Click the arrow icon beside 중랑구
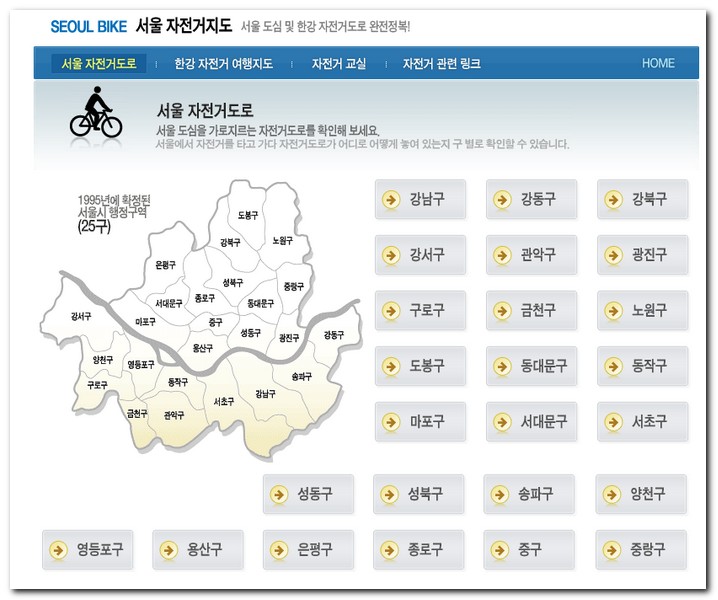Image resolution: width=718 pixels, height=600 pixels. click(611, 550)
